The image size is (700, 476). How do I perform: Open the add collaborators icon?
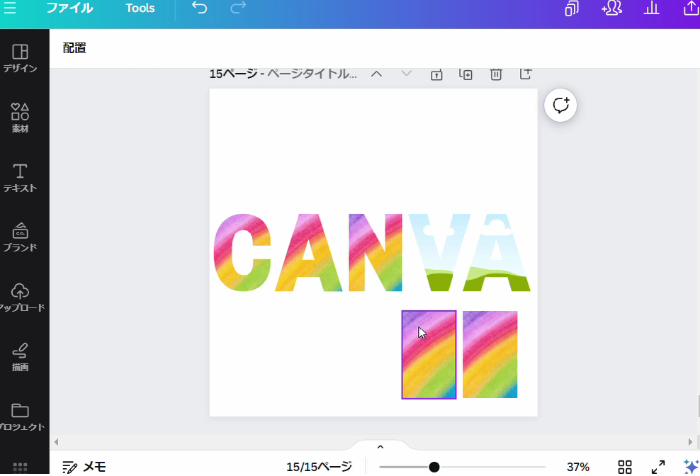[612, 8]
